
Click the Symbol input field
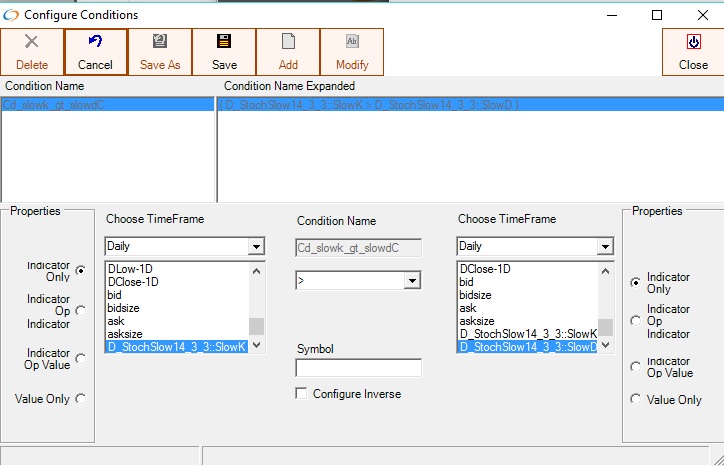358,368
